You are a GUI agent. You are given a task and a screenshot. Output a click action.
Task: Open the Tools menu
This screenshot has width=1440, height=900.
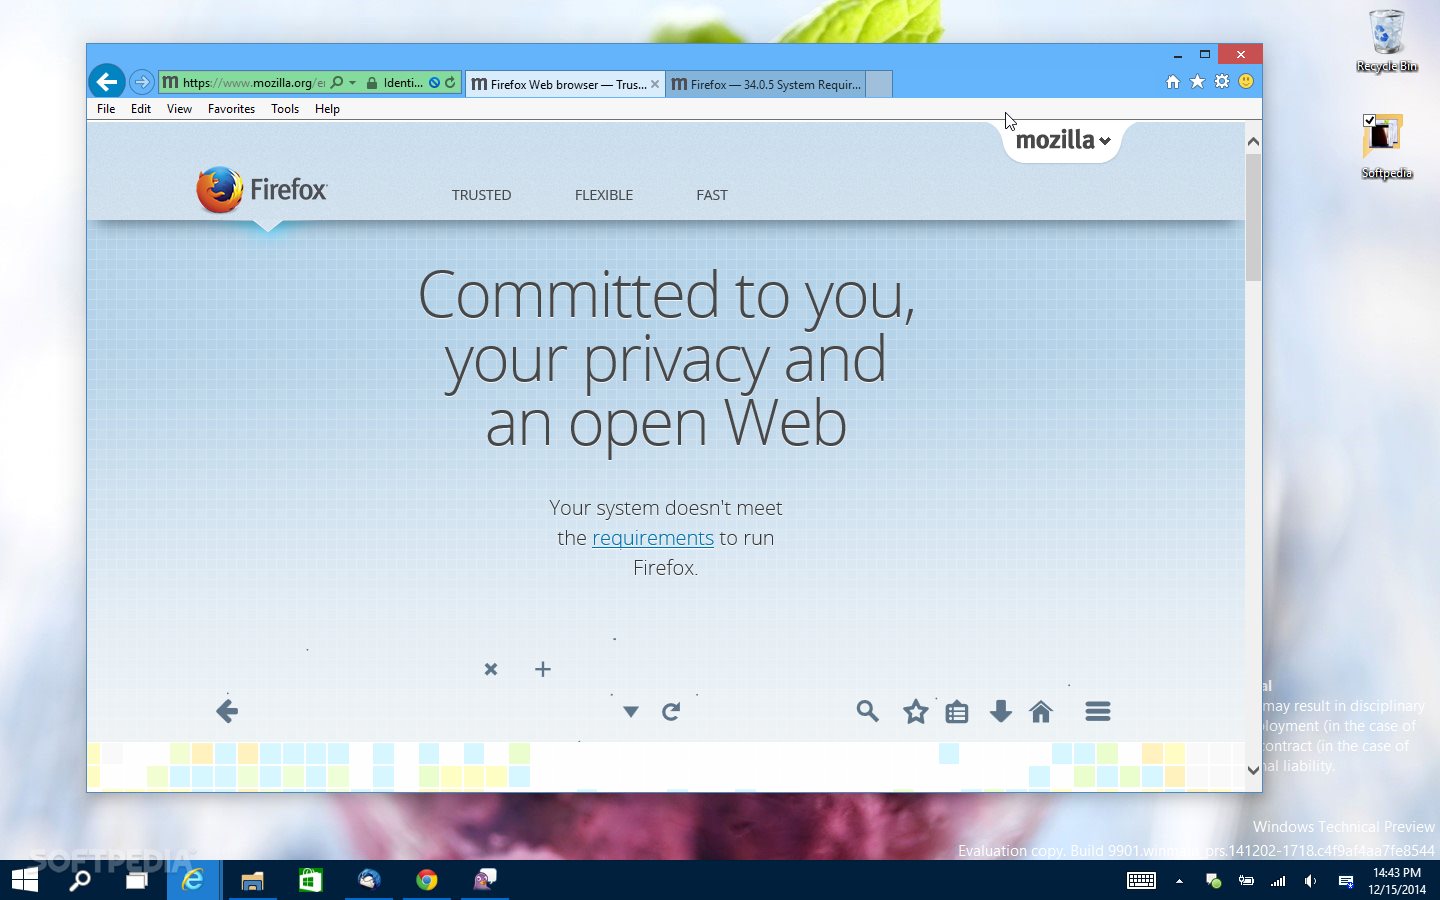coord(285,109)
